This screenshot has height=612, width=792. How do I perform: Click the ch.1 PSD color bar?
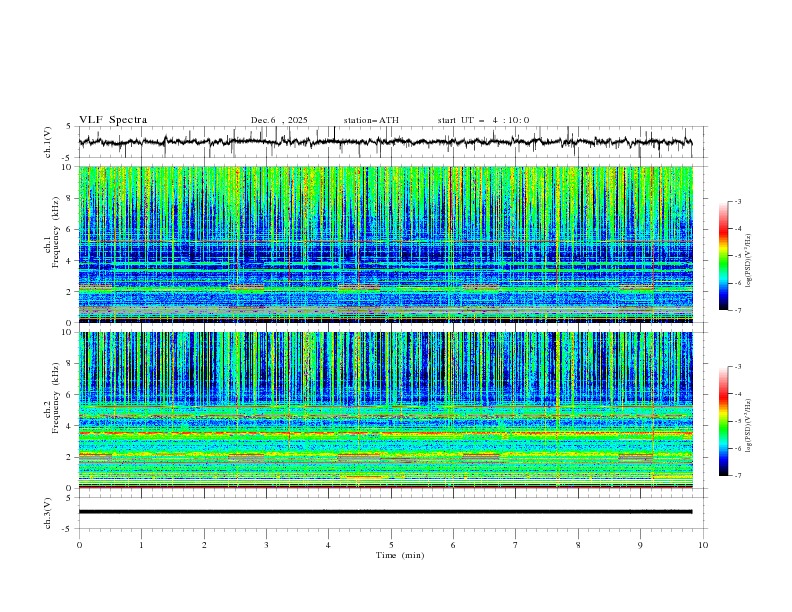click(x=724, y=256)
